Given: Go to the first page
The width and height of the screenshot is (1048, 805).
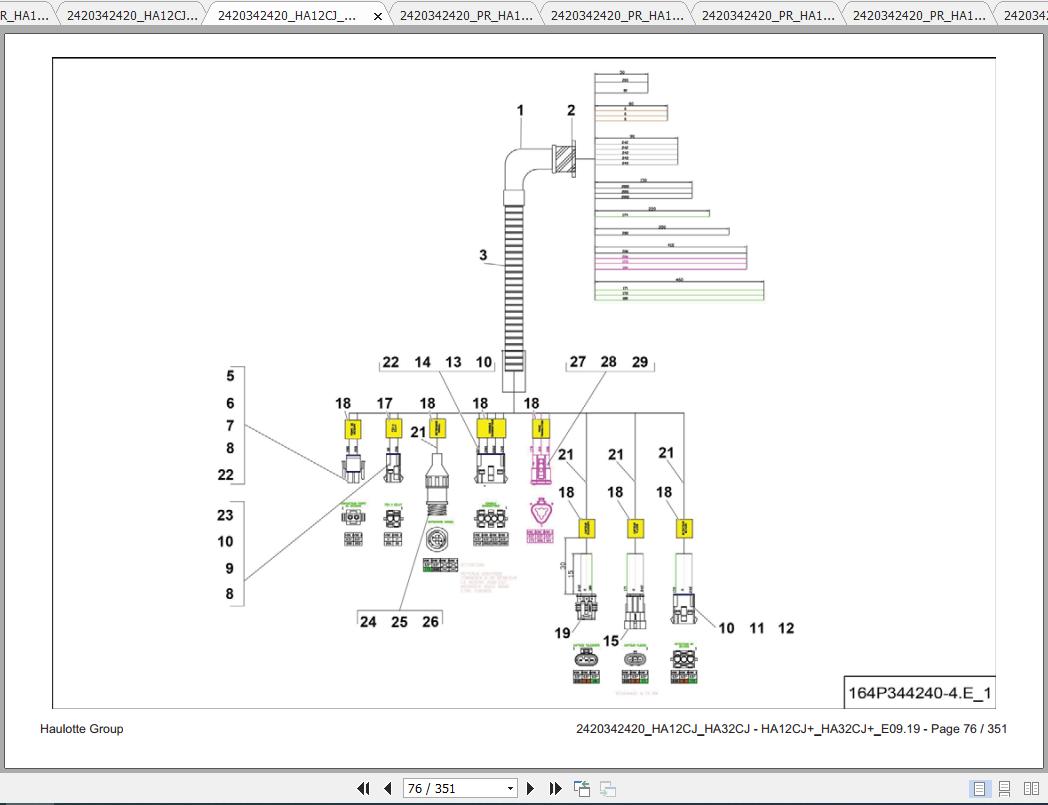Looking at the screenshot, I should tap(364, 788).
